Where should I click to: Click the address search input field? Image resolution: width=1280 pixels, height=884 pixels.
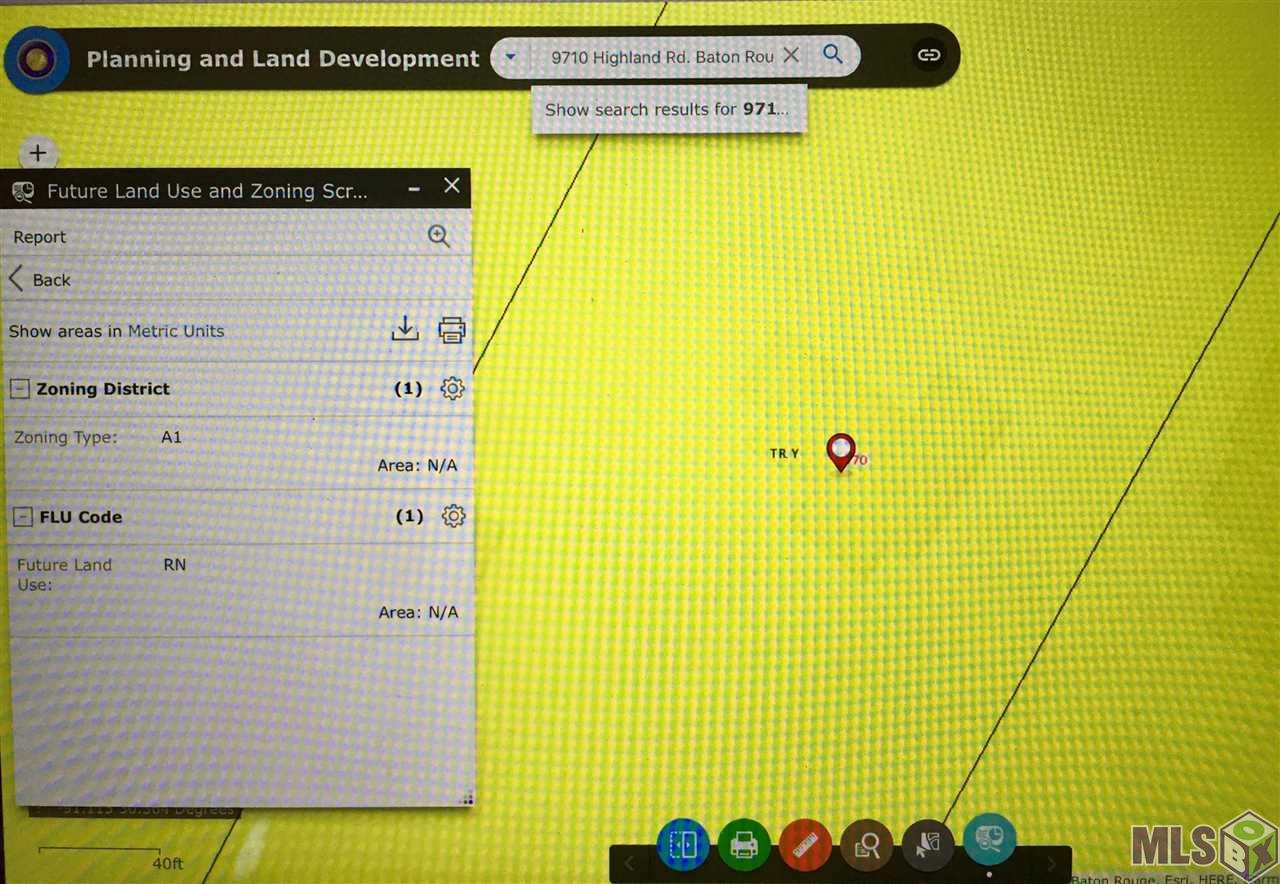click(662, 57)
